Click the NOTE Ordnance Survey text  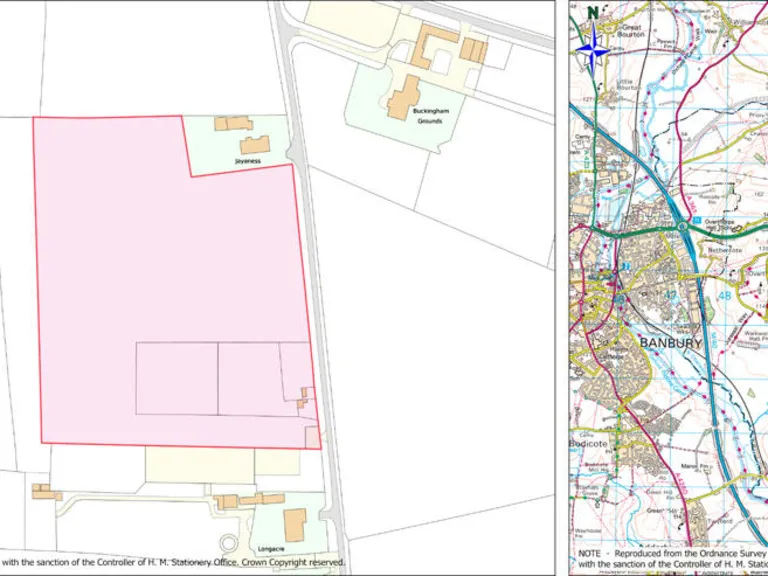[672, 553]
